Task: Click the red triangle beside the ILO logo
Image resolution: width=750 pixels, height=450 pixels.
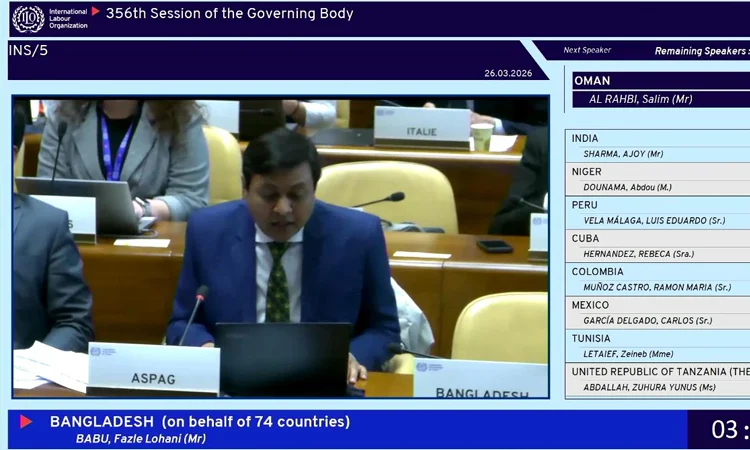Action: (x=96, y=12)
